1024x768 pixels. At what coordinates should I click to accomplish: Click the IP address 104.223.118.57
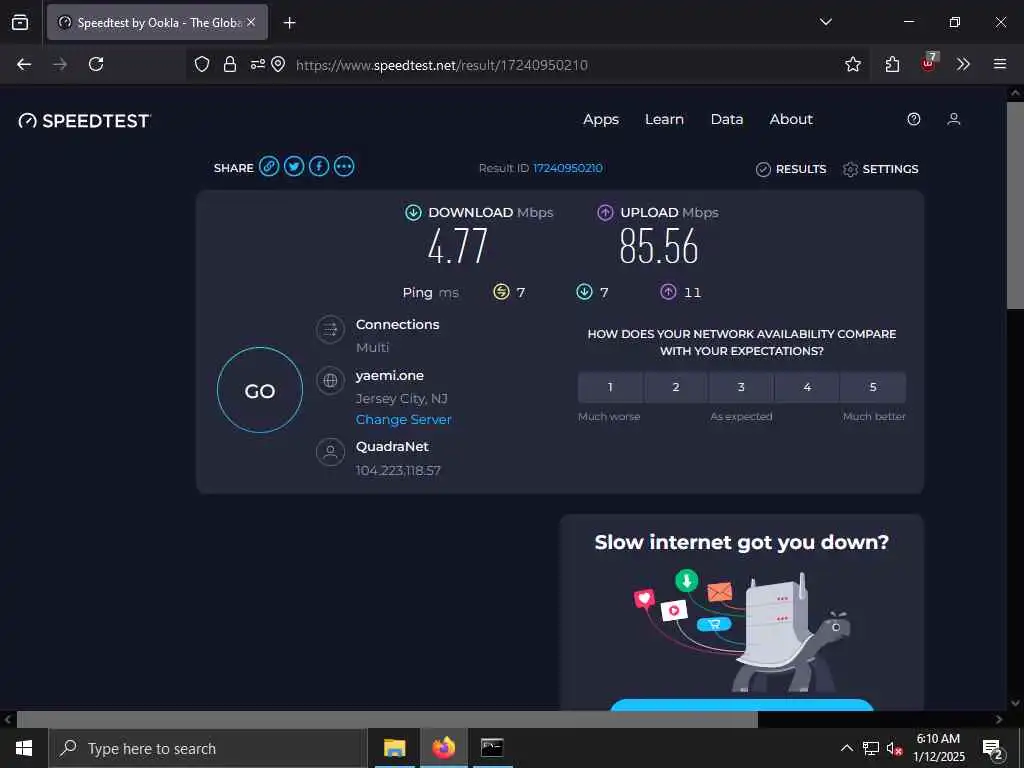(x=398, y=470)
